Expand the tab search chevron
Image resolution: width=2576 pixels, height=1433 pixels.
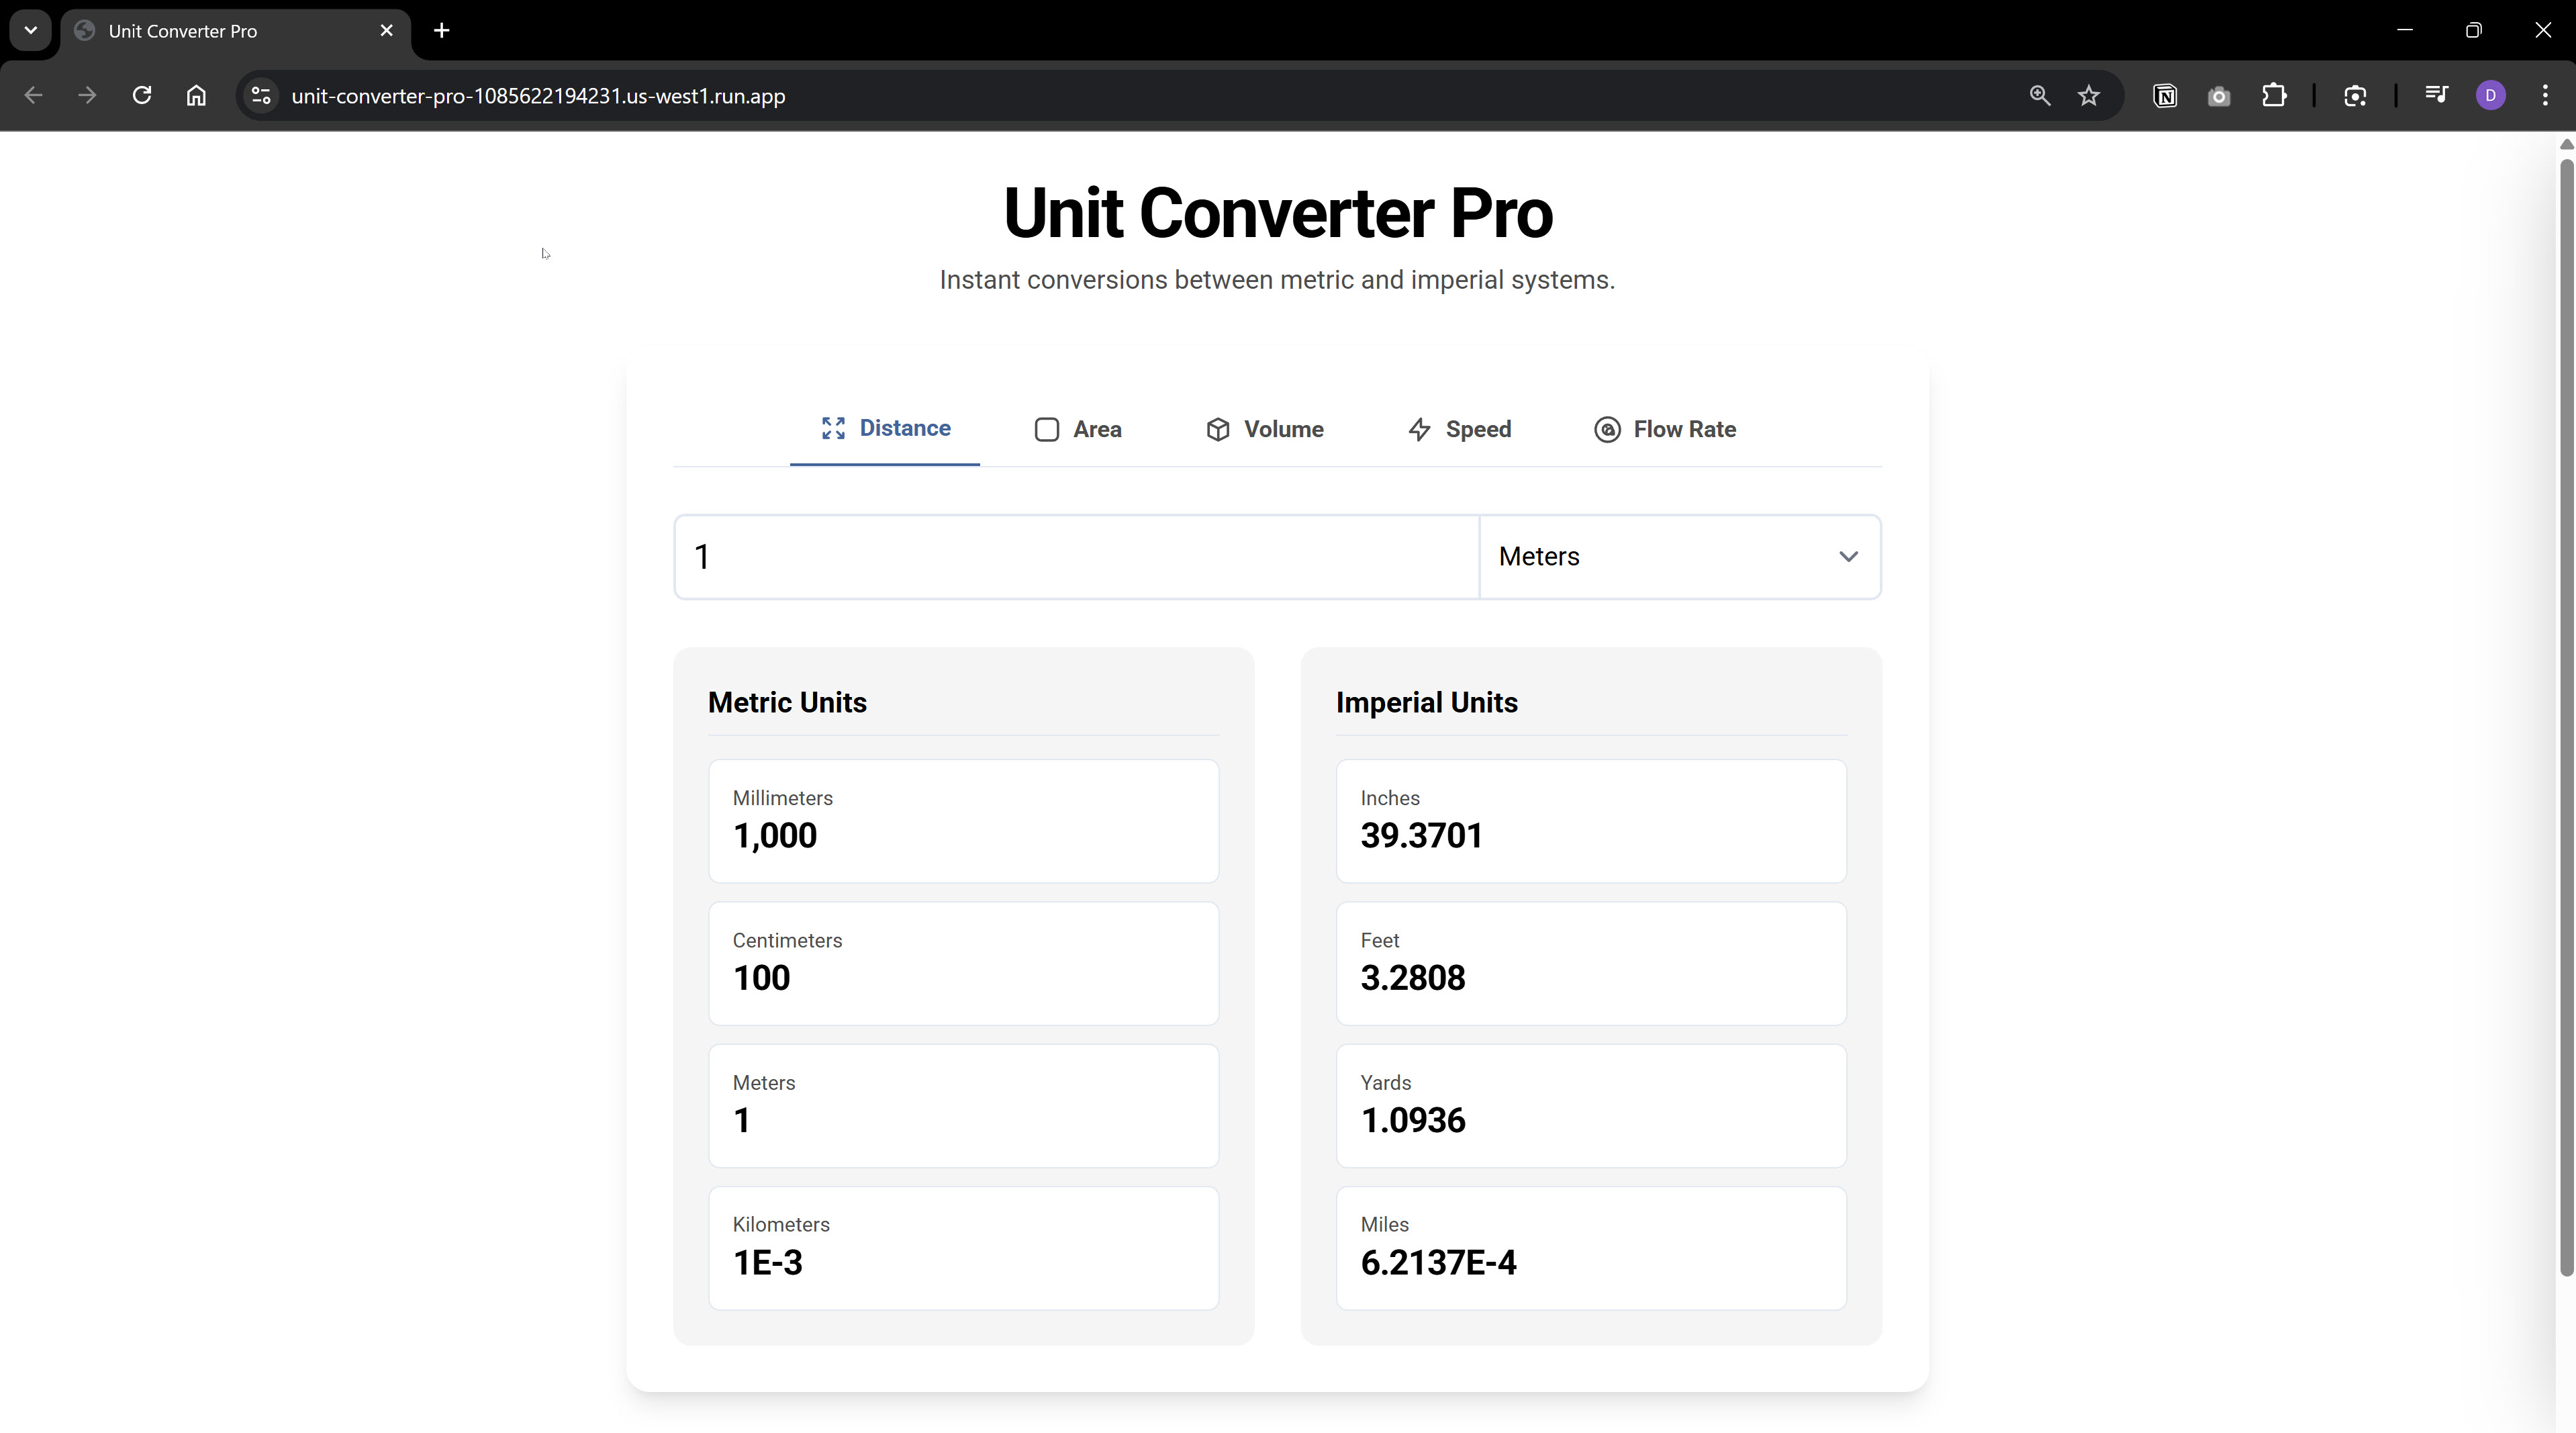click(31, 30)
